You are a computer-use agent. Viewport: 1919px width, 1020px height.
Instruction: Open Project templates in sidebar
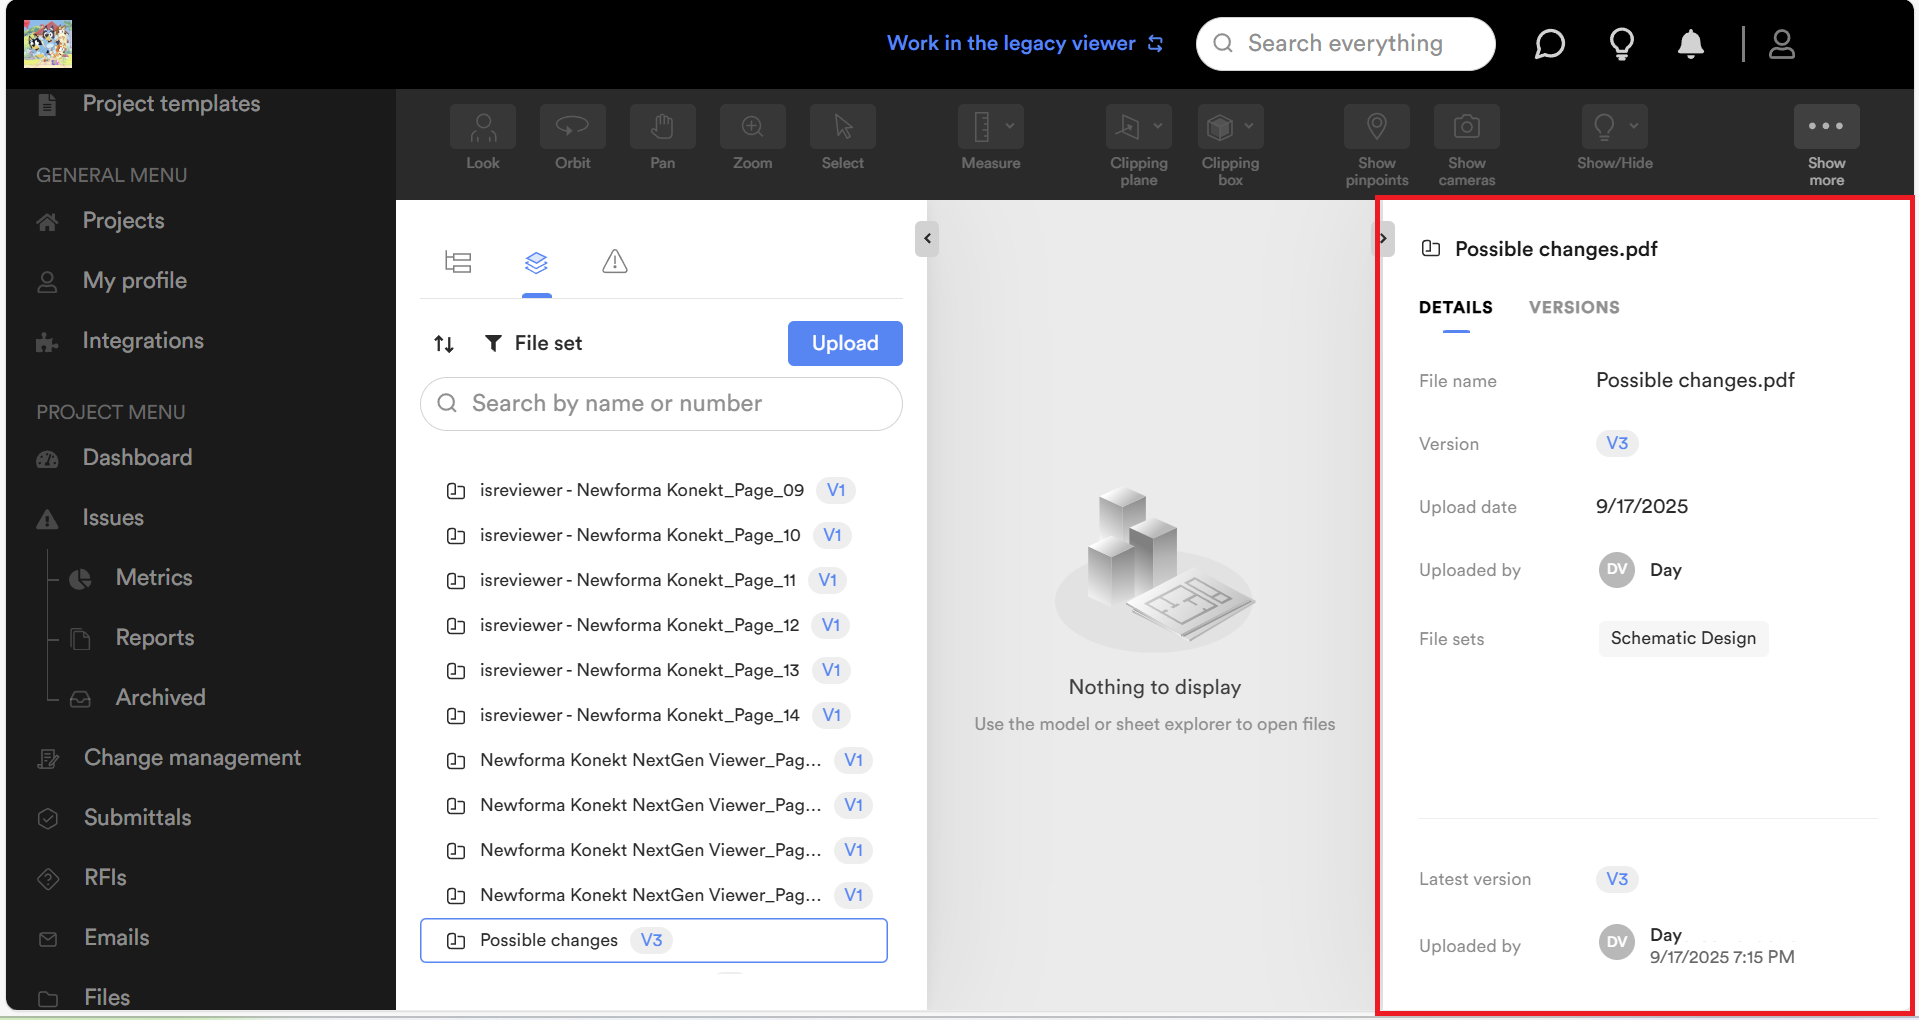(171, 104)
